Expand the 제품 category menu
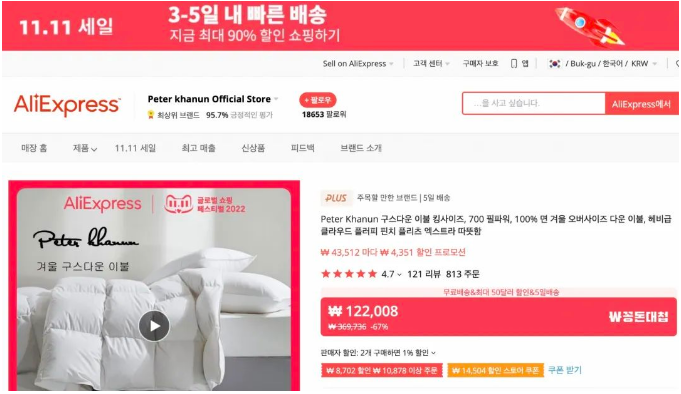 click(x=85, y=148)
